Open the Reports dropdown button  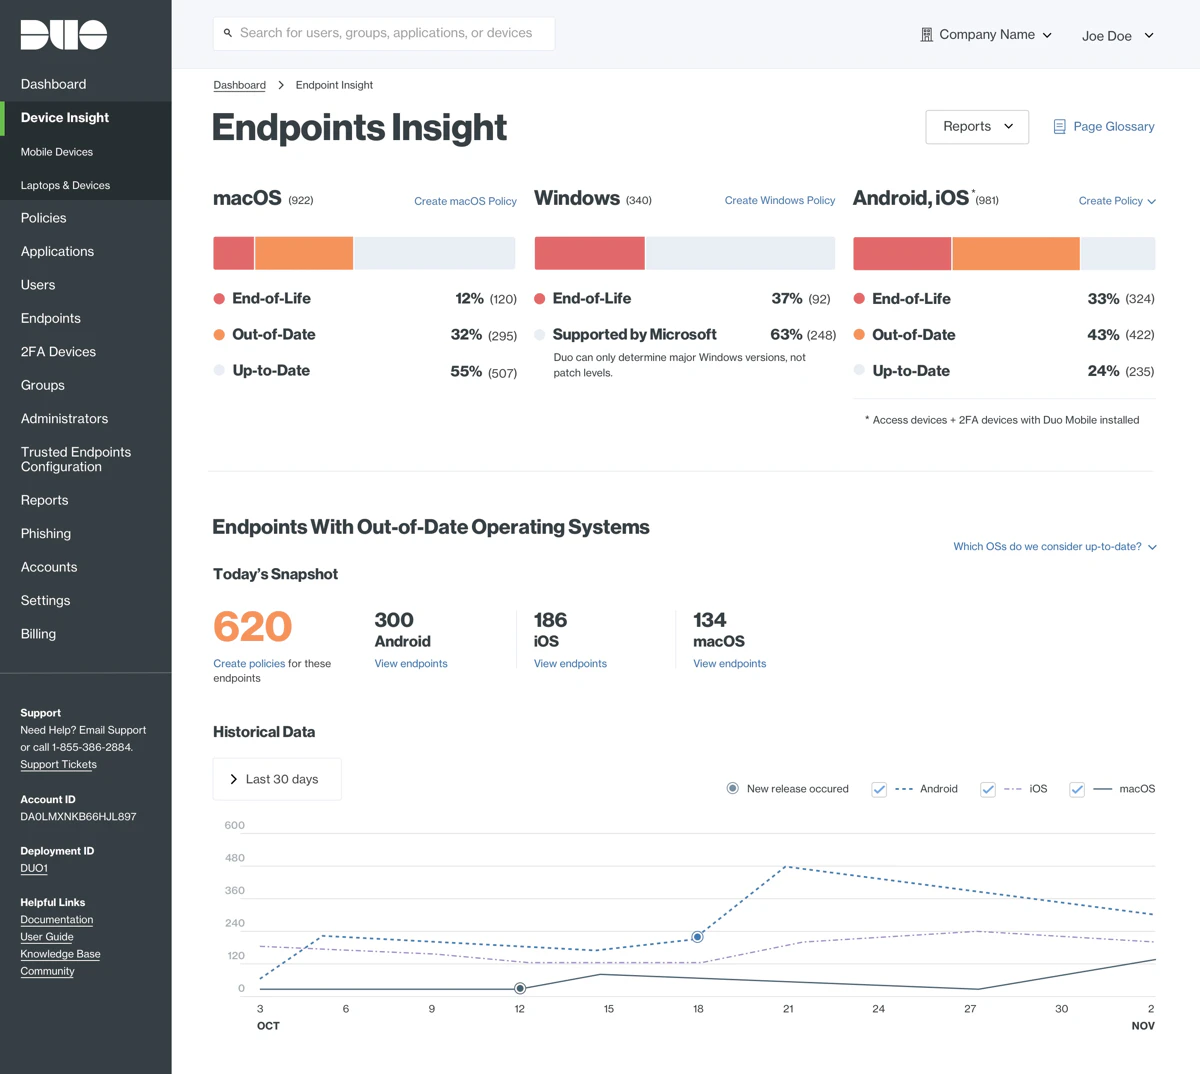(977, 127)
